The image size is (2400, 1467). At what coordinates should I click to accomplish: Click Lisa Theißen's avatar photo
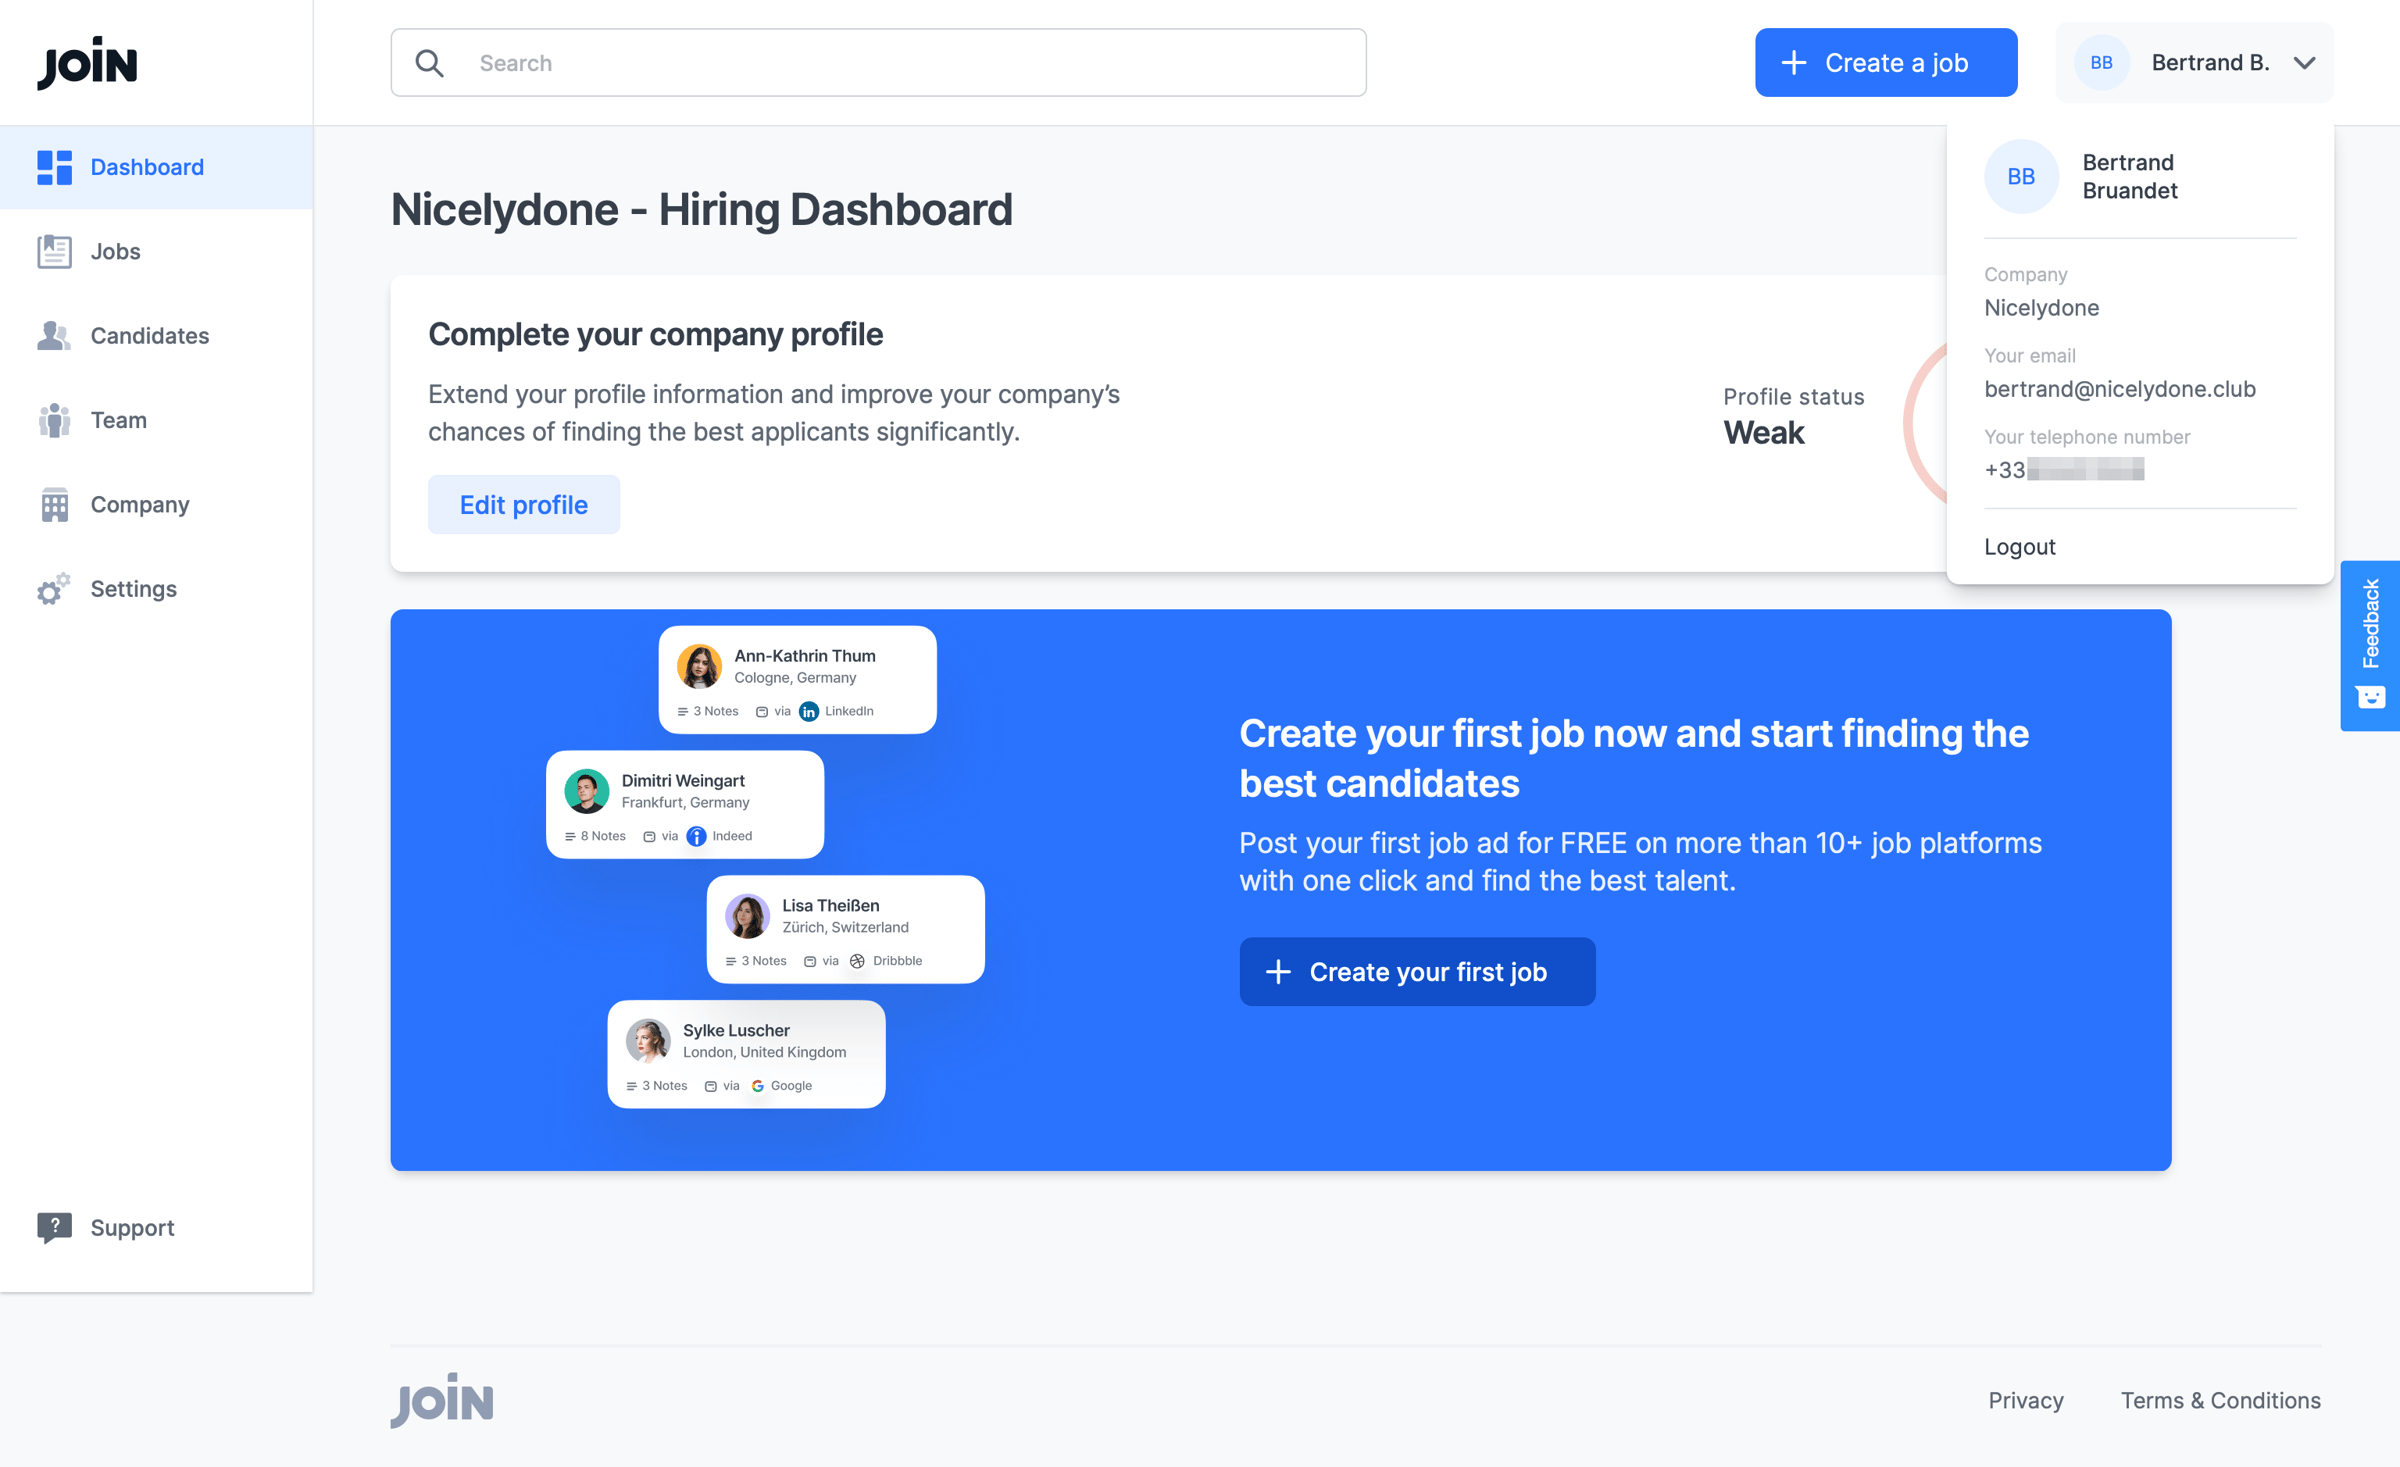pyautogui.click(x=747, y=916)
